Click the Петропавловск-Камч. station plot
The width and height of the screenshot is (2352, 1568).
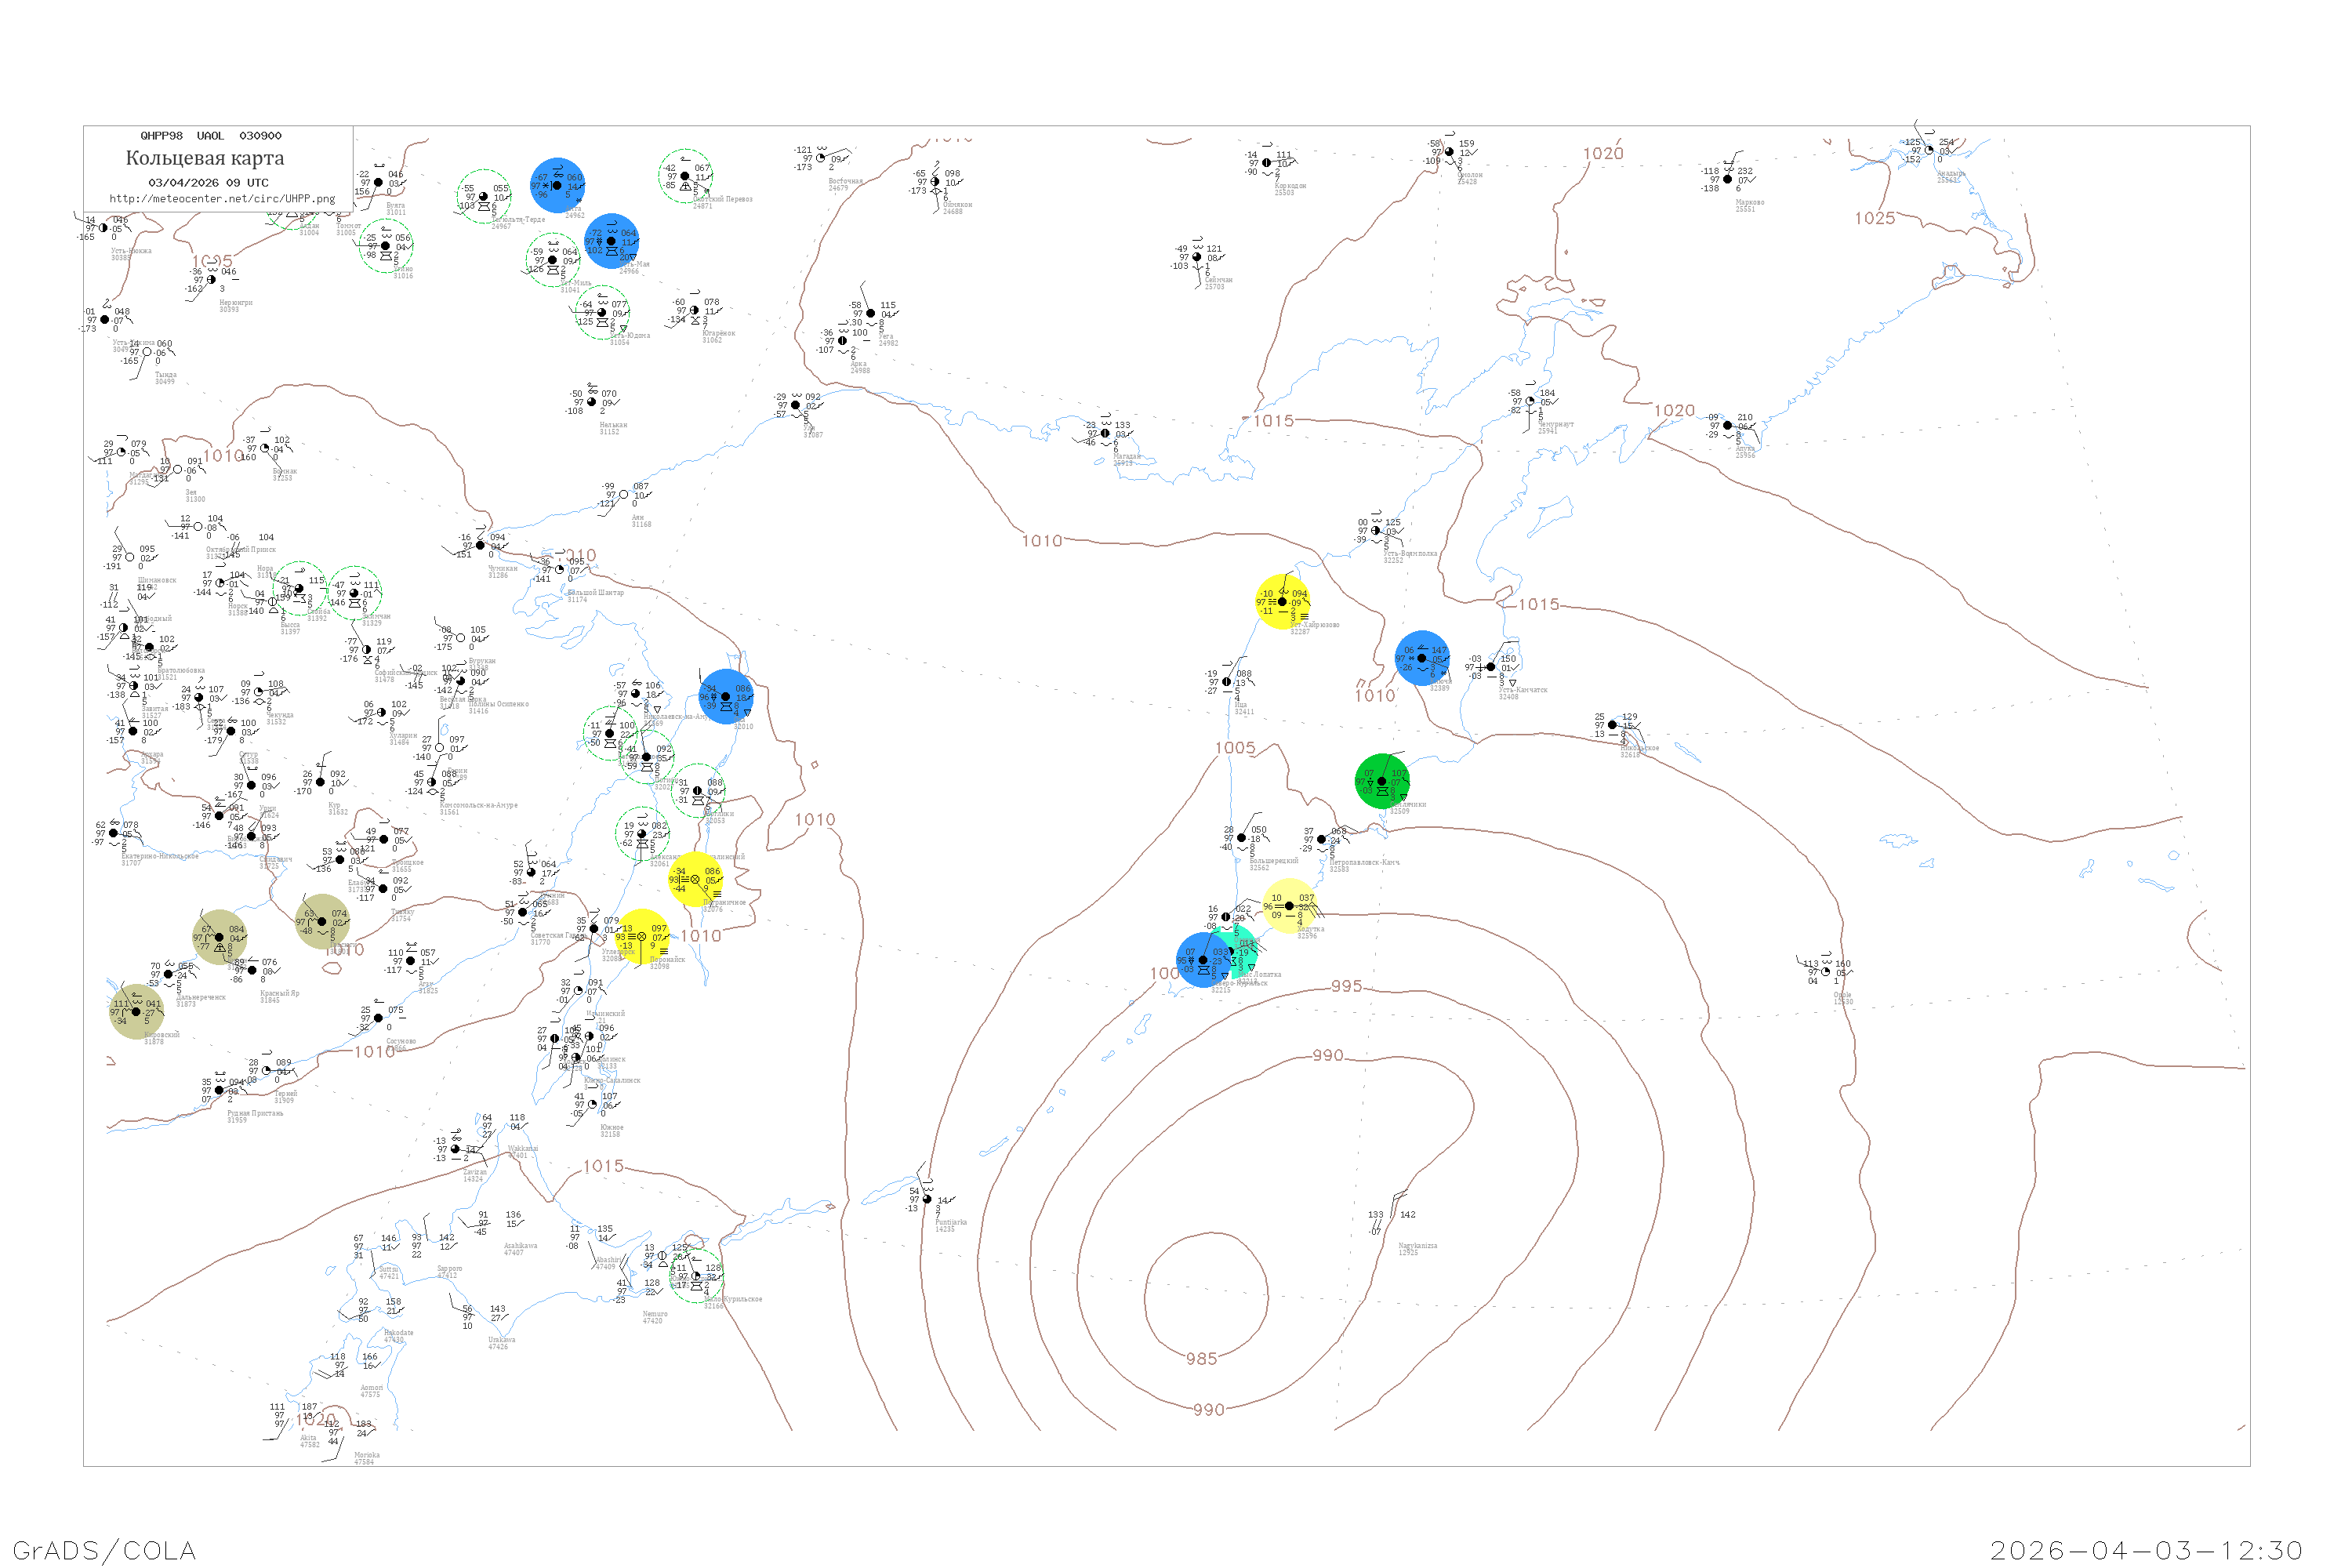tap(1322, 839)
